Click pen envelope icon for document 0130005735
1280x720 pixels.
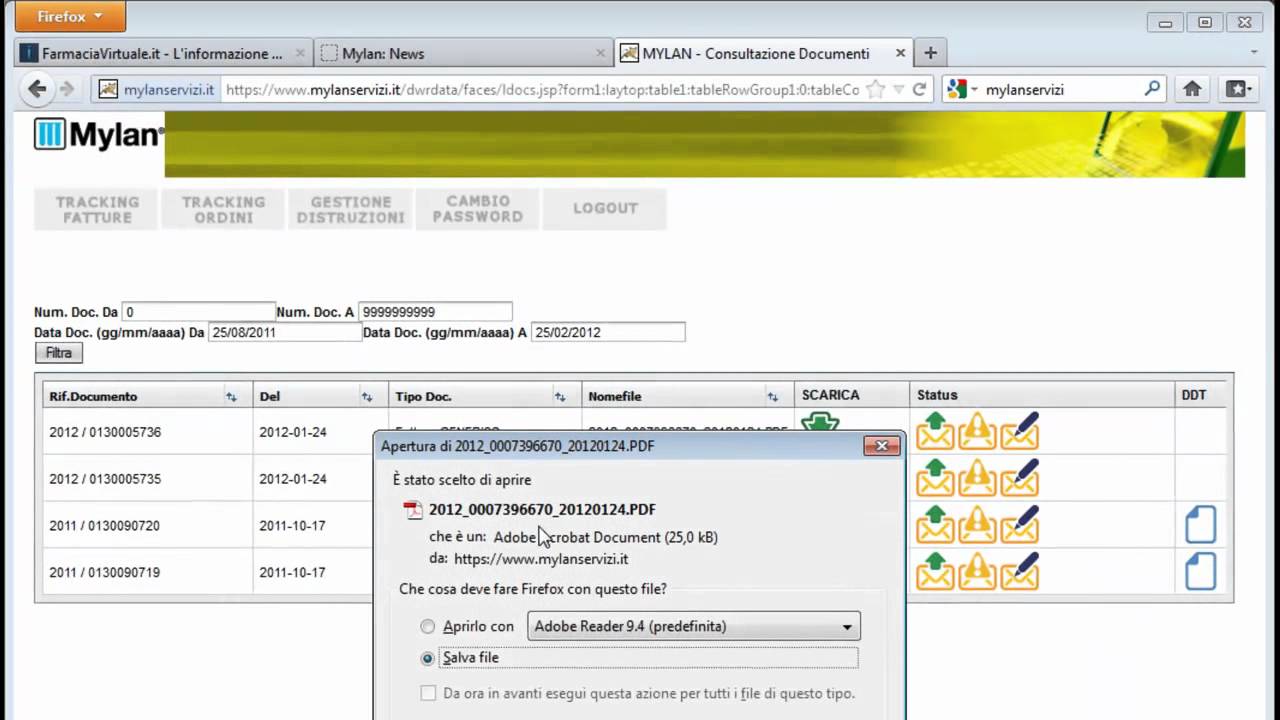[1019, 478]
